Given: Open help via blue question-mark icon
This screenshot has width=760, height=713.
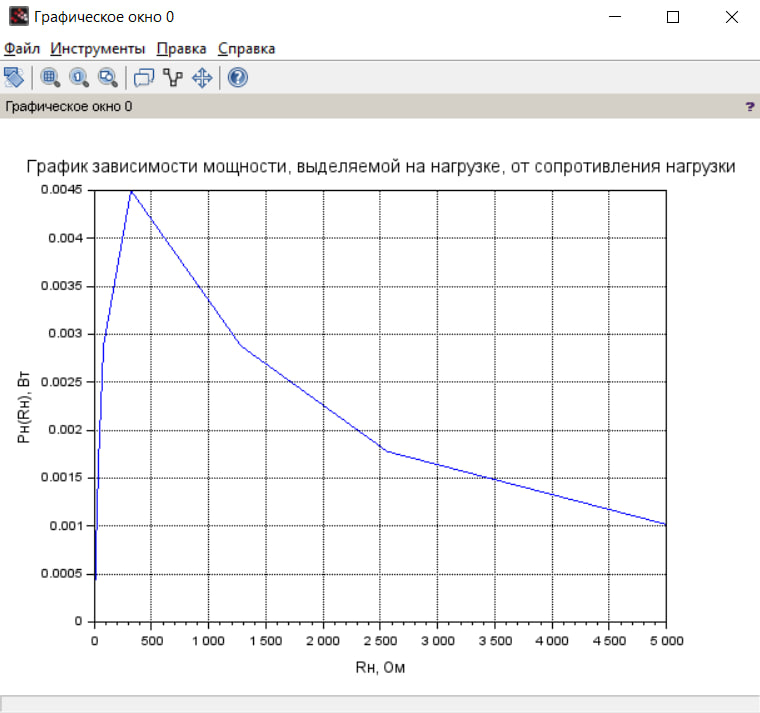Looking at the screenshot, I should (x=238, y=78).
